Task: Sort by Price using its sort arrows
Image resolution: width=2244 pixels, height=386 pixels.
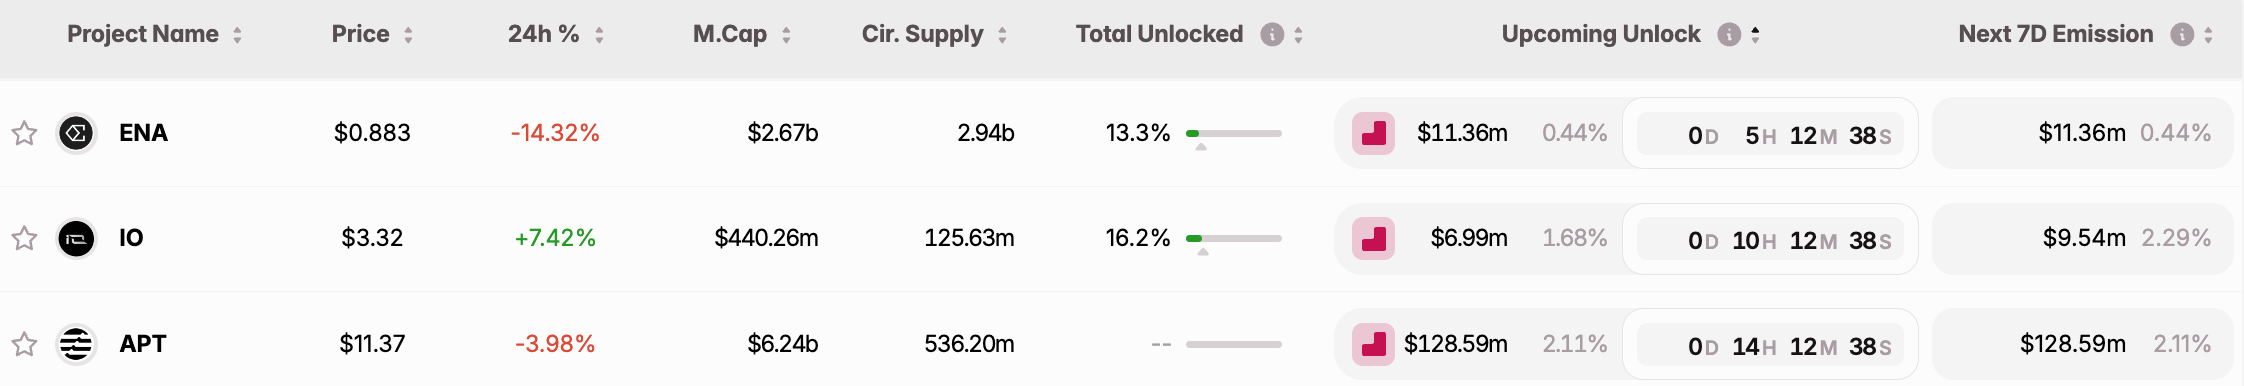Action: click(x=408, y=35)
